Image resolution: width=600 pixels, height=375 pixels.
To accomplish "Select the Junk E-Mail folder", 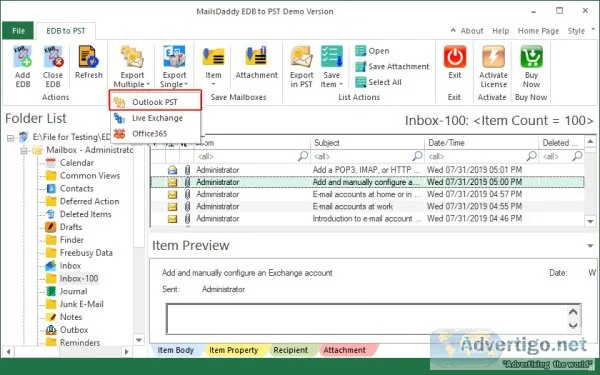I will (82, 304).
